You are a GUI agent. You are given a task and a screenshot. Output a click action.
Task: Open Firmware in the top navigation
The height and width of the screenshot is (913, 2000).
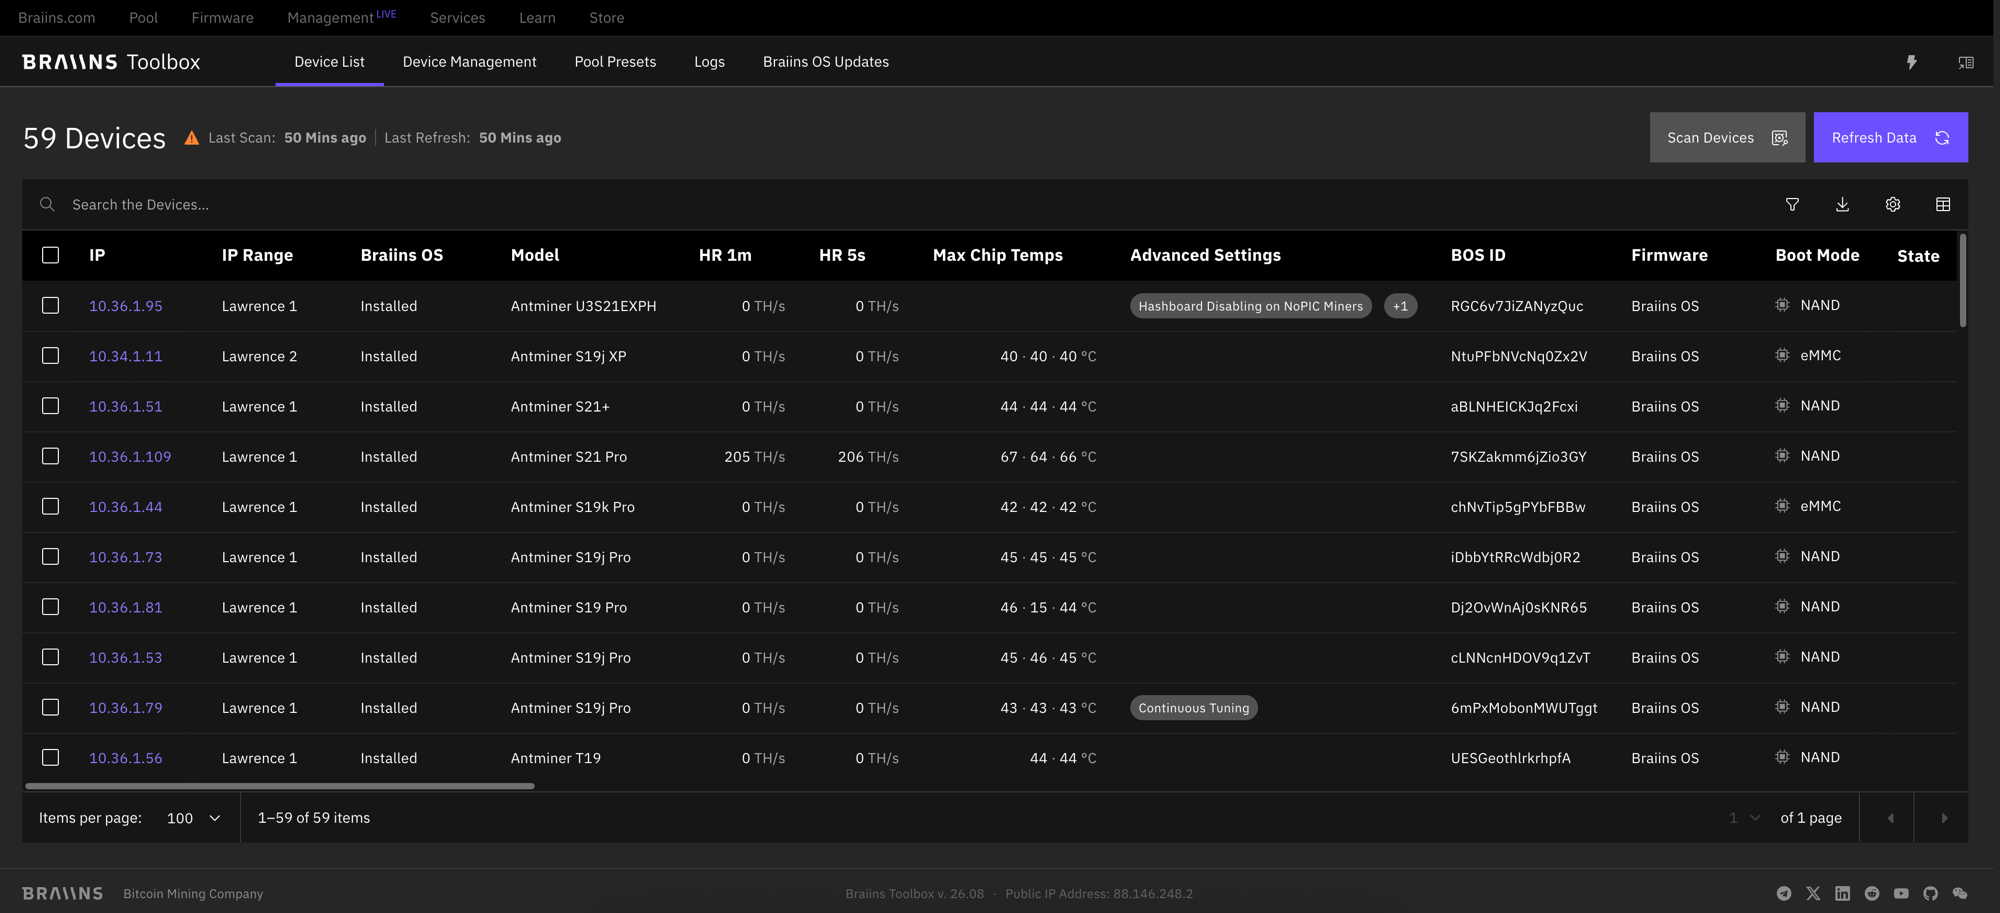point(222,18)
